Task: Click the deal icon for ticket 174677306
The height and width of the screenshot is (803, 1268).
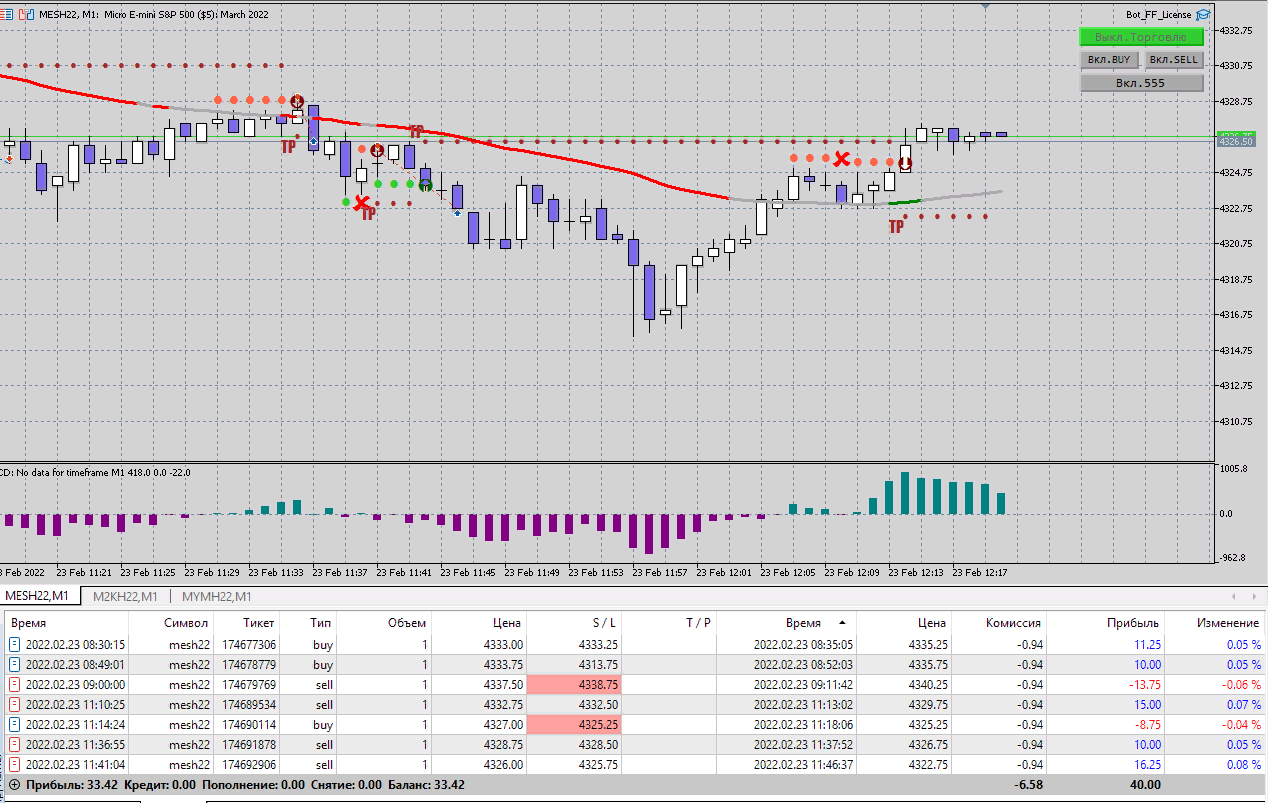Action: (x=14, y=645)
